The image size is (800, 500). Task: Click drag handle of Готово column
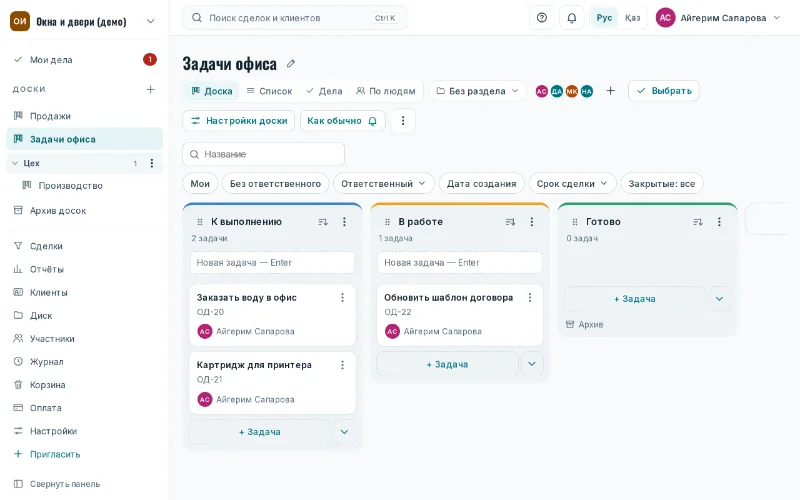[x=575, y=222]
